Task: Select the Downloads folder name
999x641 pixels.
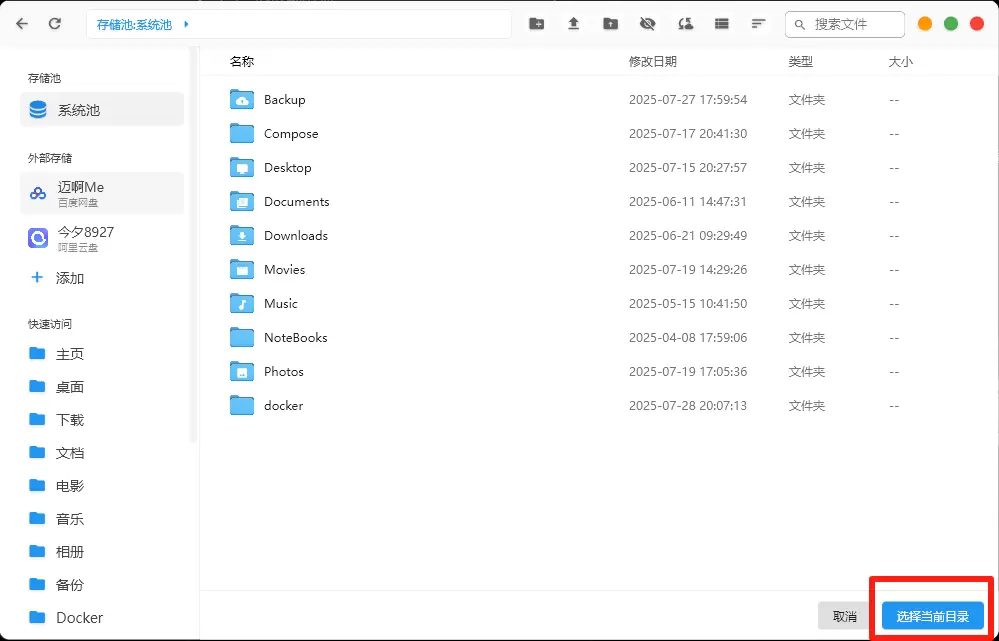Action: point(296,235)
